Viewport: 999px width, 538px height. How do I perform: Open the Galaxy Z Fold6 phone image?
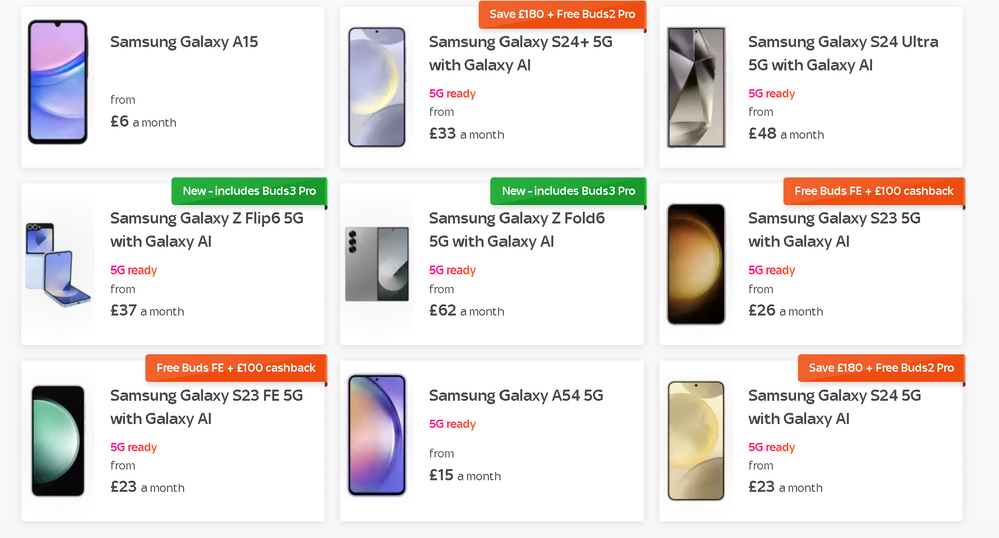(x=377, y=264)
